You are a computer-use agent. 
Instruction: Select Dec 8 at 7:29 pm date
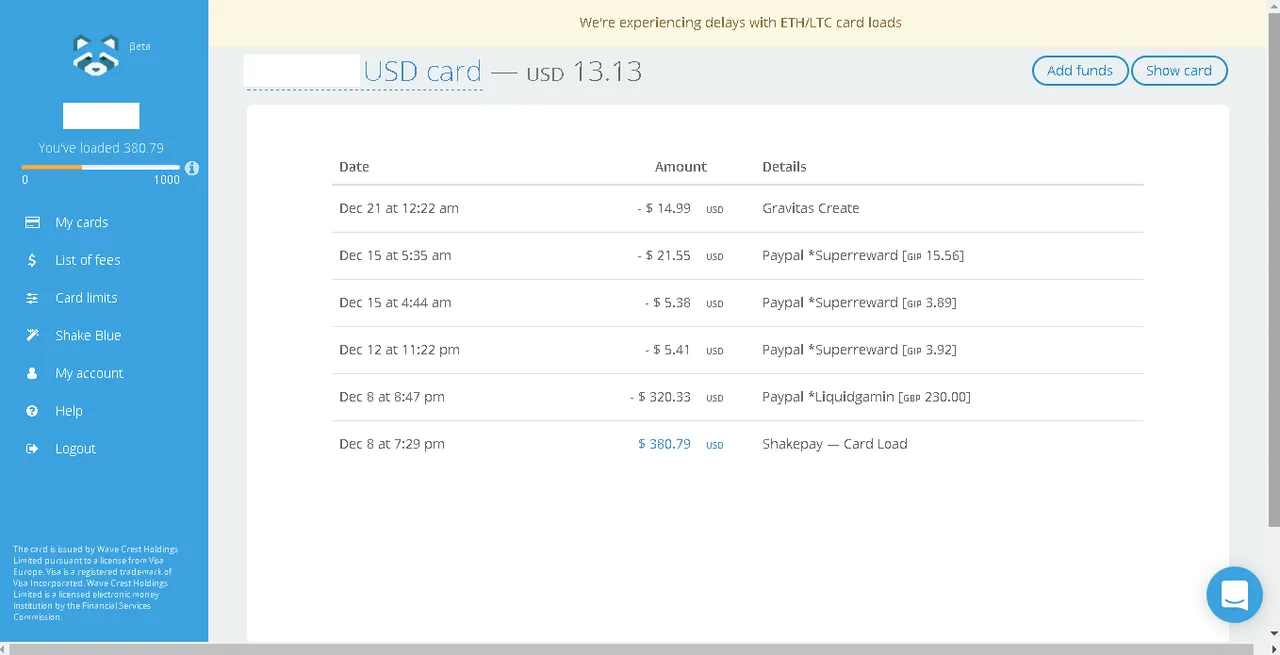pyautogui.click(x=392, y=443)
